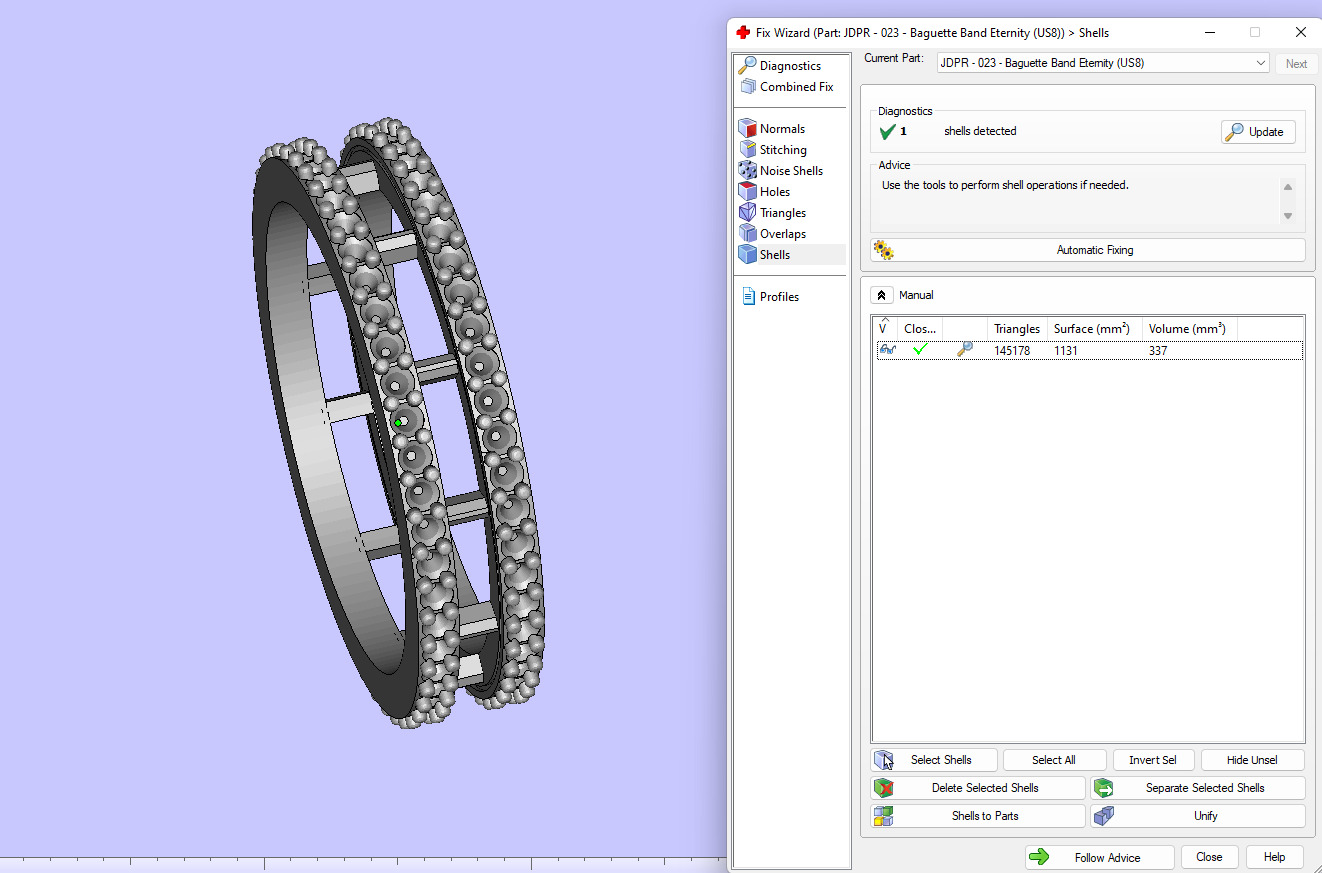Click the Profiles document icon
The height and width of the screenshot is (873, 1322).
point(748,297)
